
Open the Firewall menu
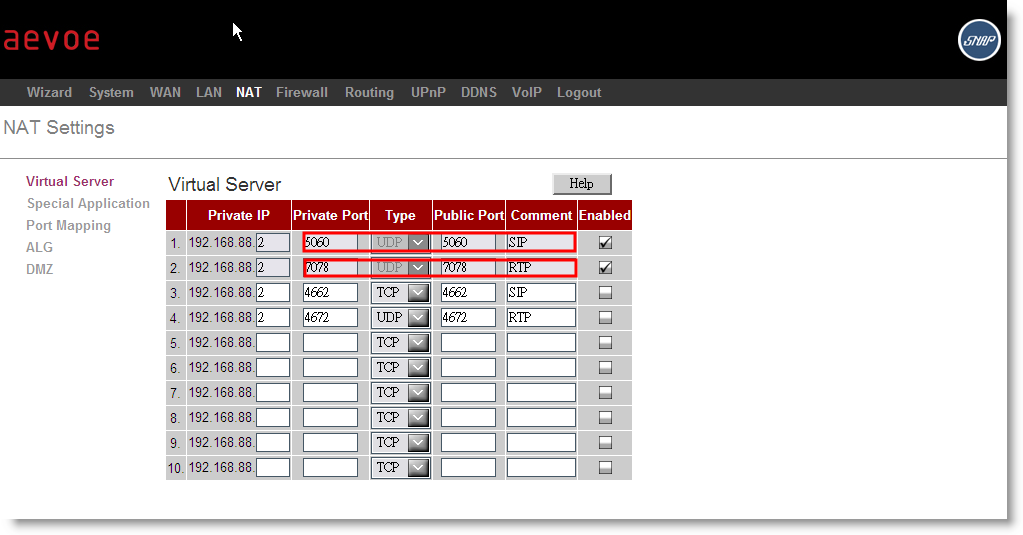coord(301,93)
